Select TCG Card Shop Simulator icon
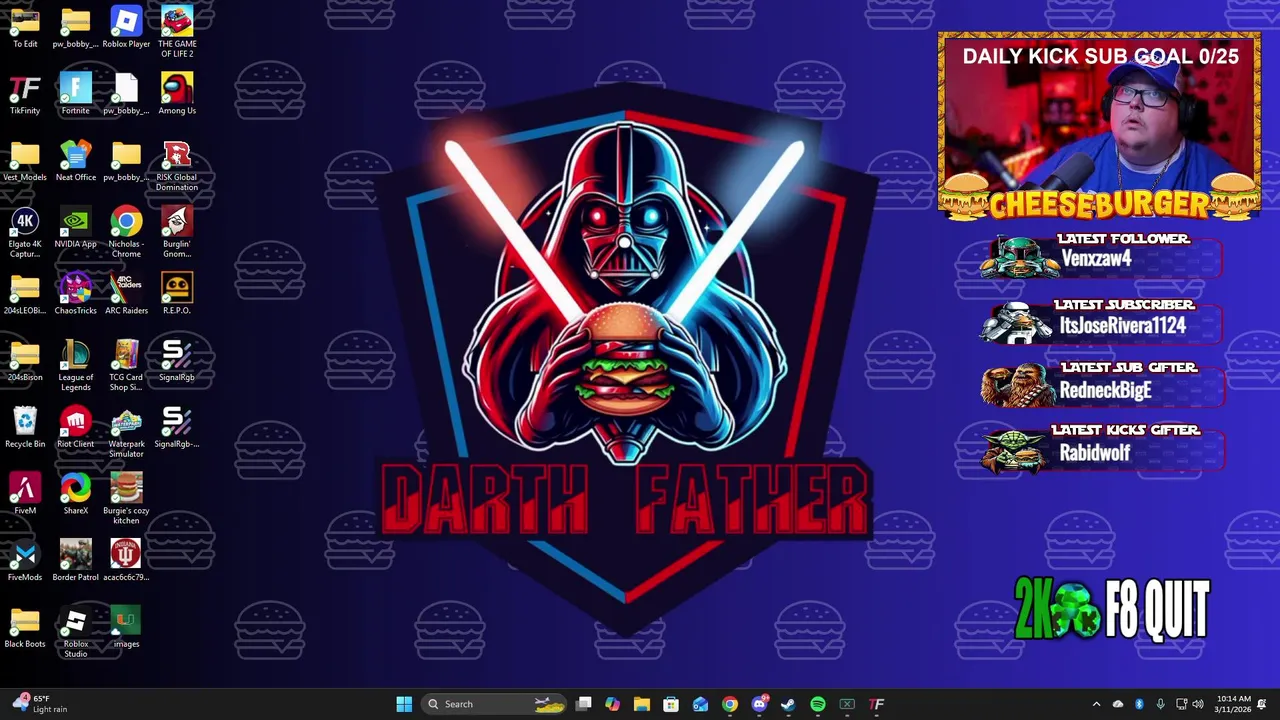 [x=126, y=366]
